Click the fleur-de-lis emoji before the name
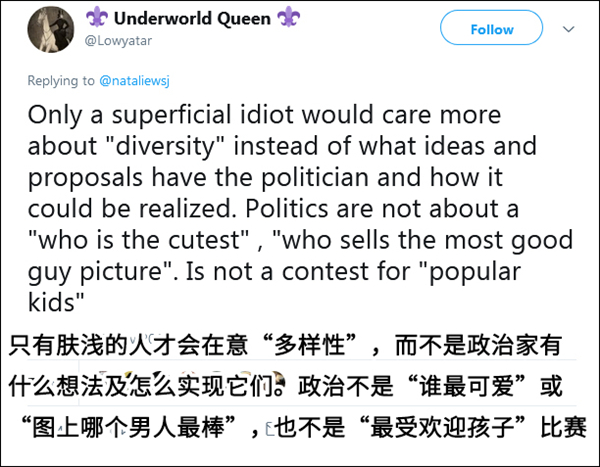 [96, 19]
